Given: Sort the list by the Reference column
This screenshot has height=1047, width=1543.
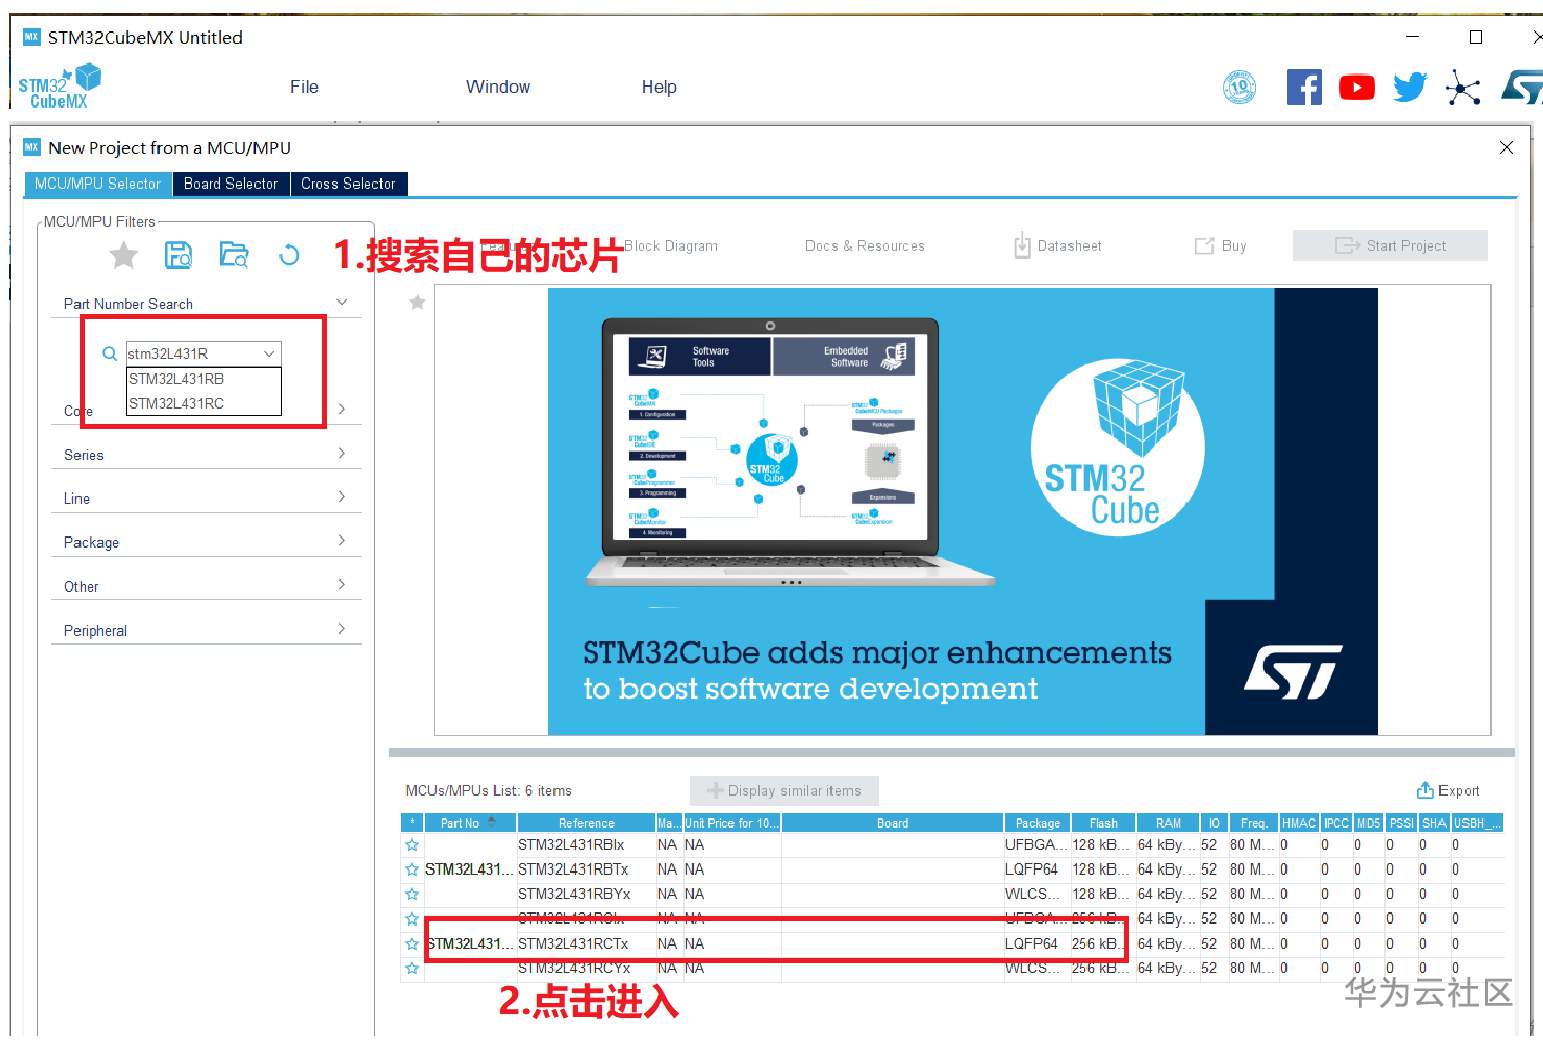Looking at the screenshot, I should point(586,823).
